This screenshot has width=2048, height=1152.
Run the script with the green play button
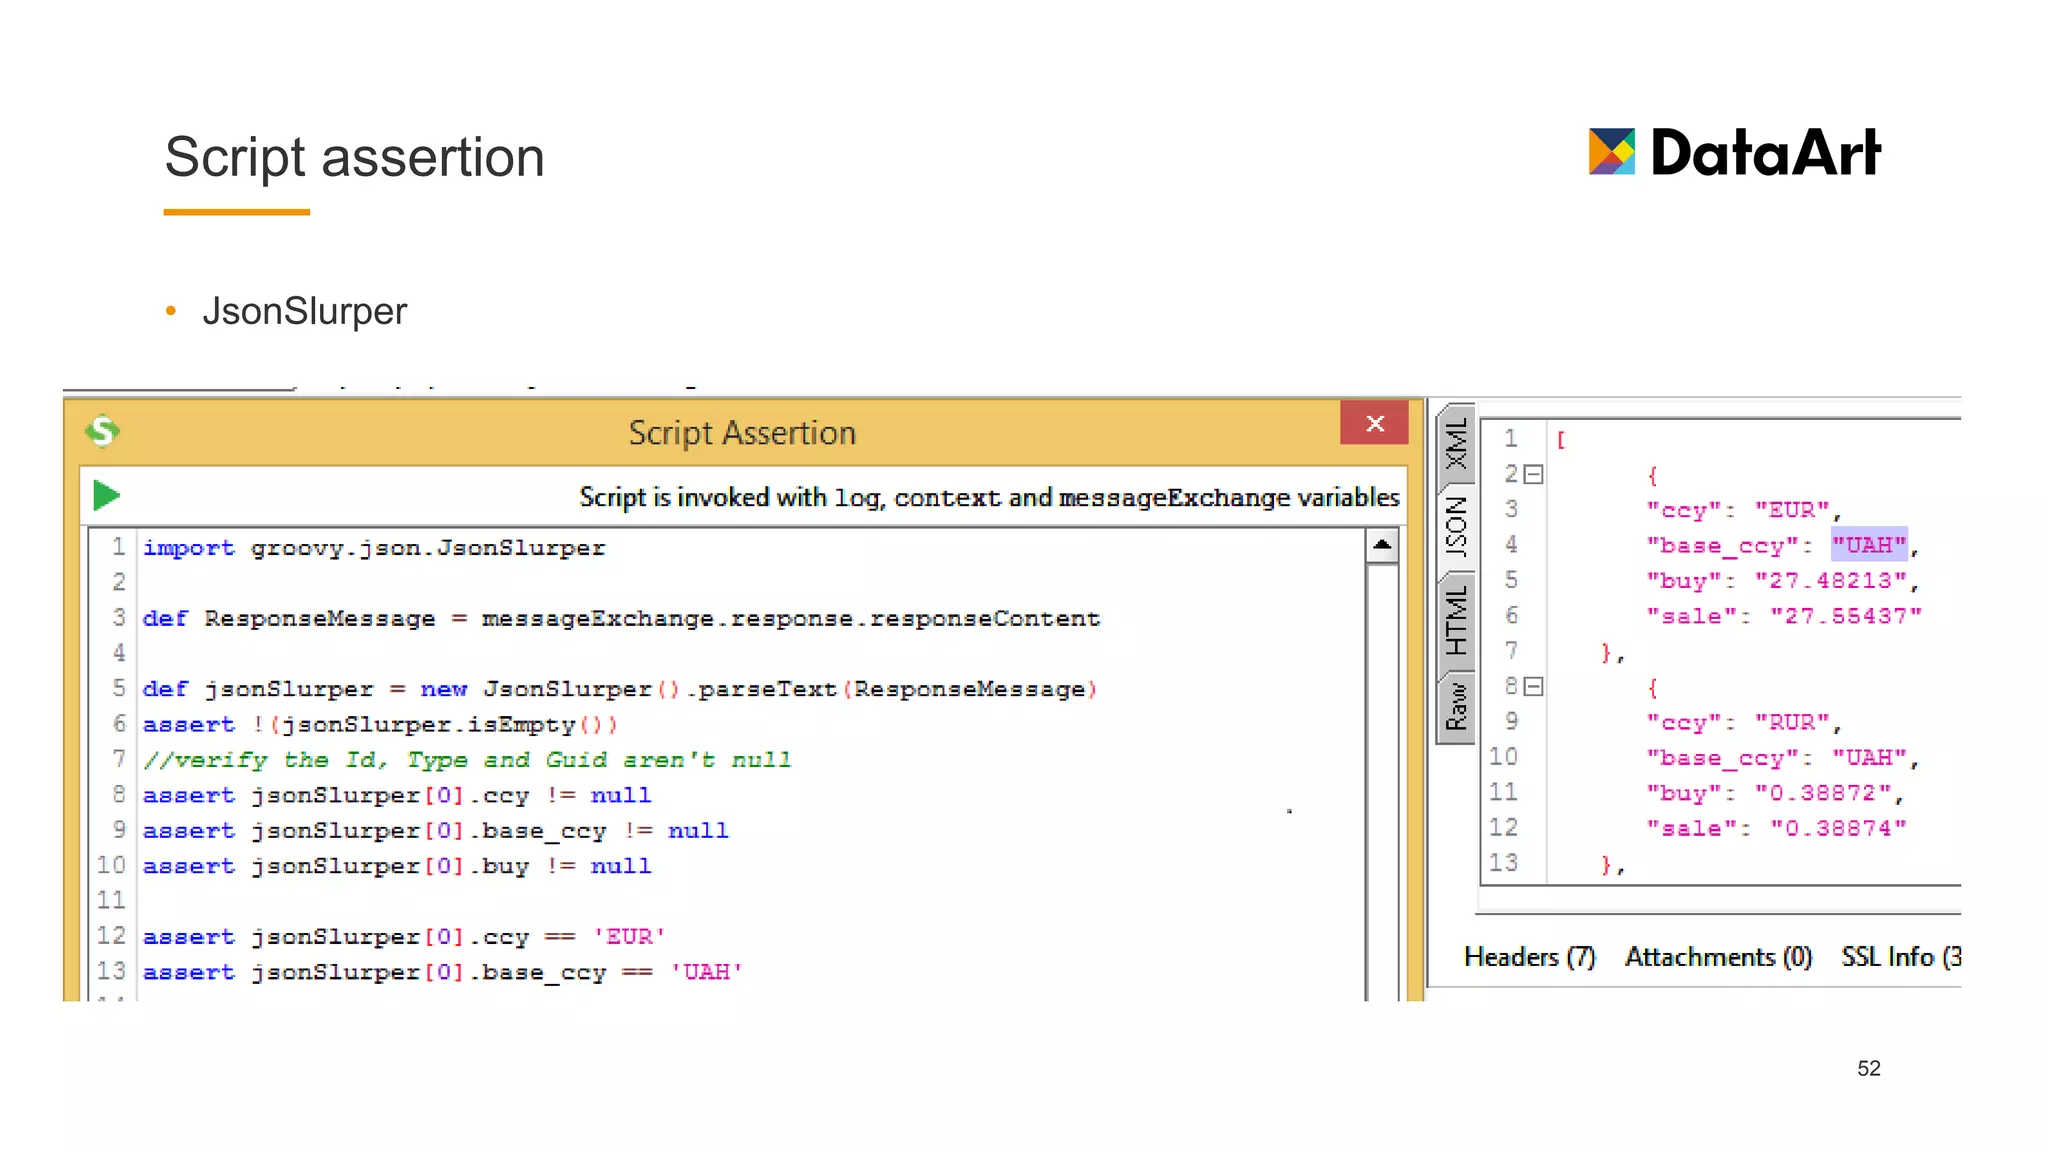pos(107,495)
